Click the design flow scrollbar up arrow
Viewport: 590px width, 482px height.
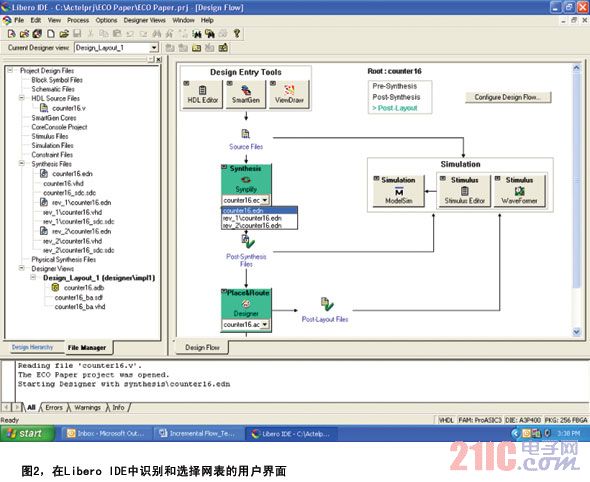[x=576, y=68]
